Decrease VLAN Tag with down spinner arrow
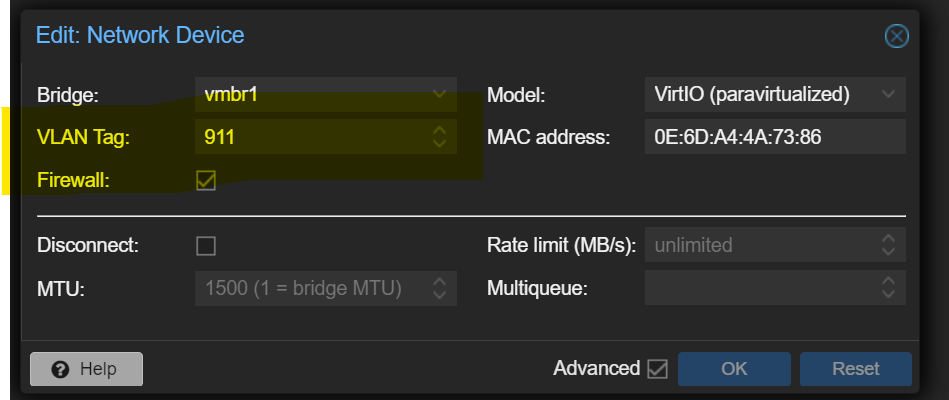The height and width of the screenshot is (400, 949). tap(439, 143)
